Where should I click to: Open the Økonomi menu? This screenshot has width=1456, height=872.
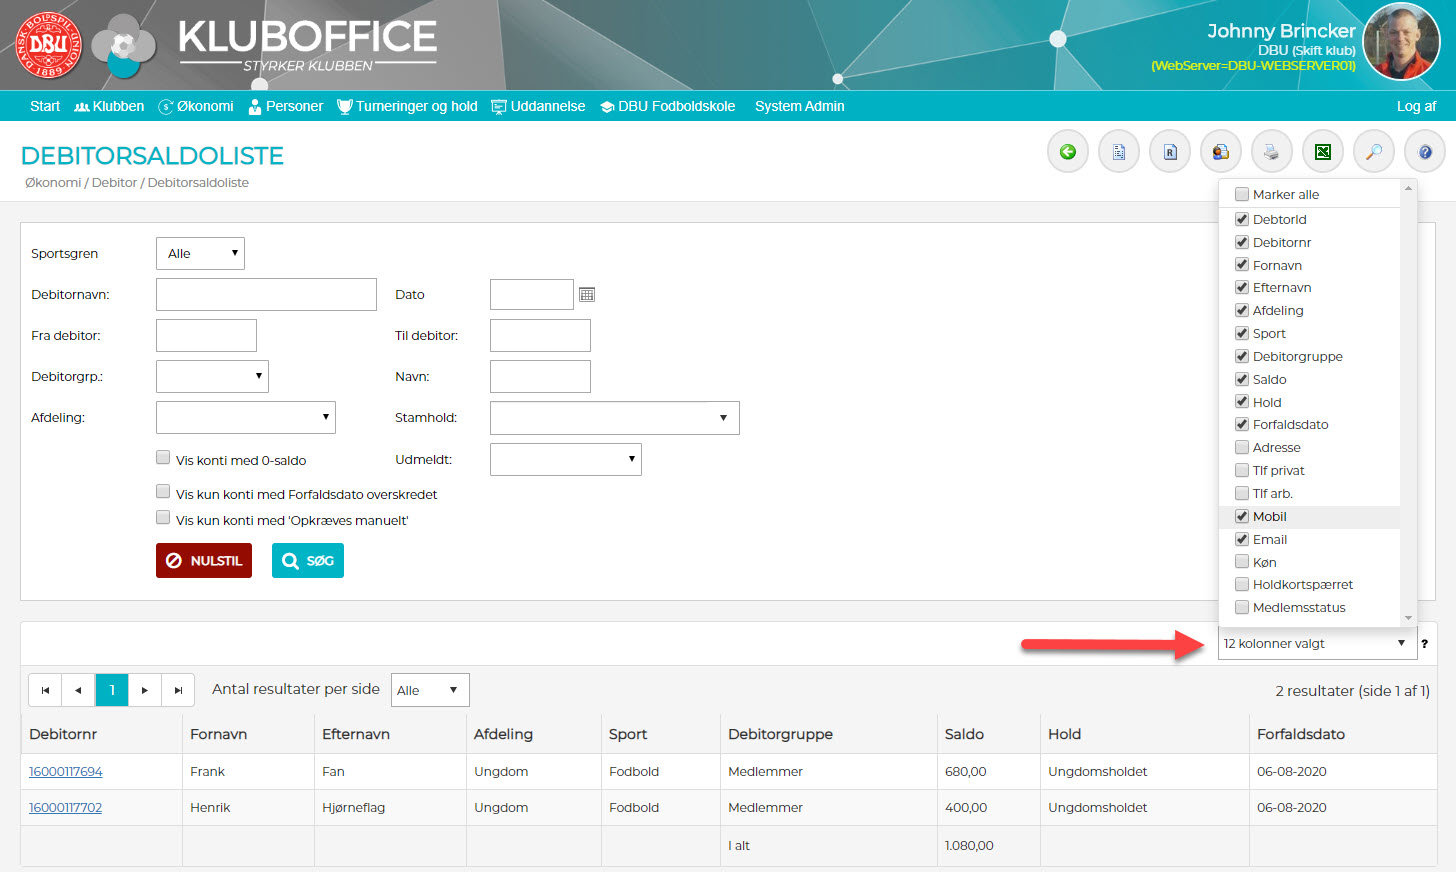point(196,106)
